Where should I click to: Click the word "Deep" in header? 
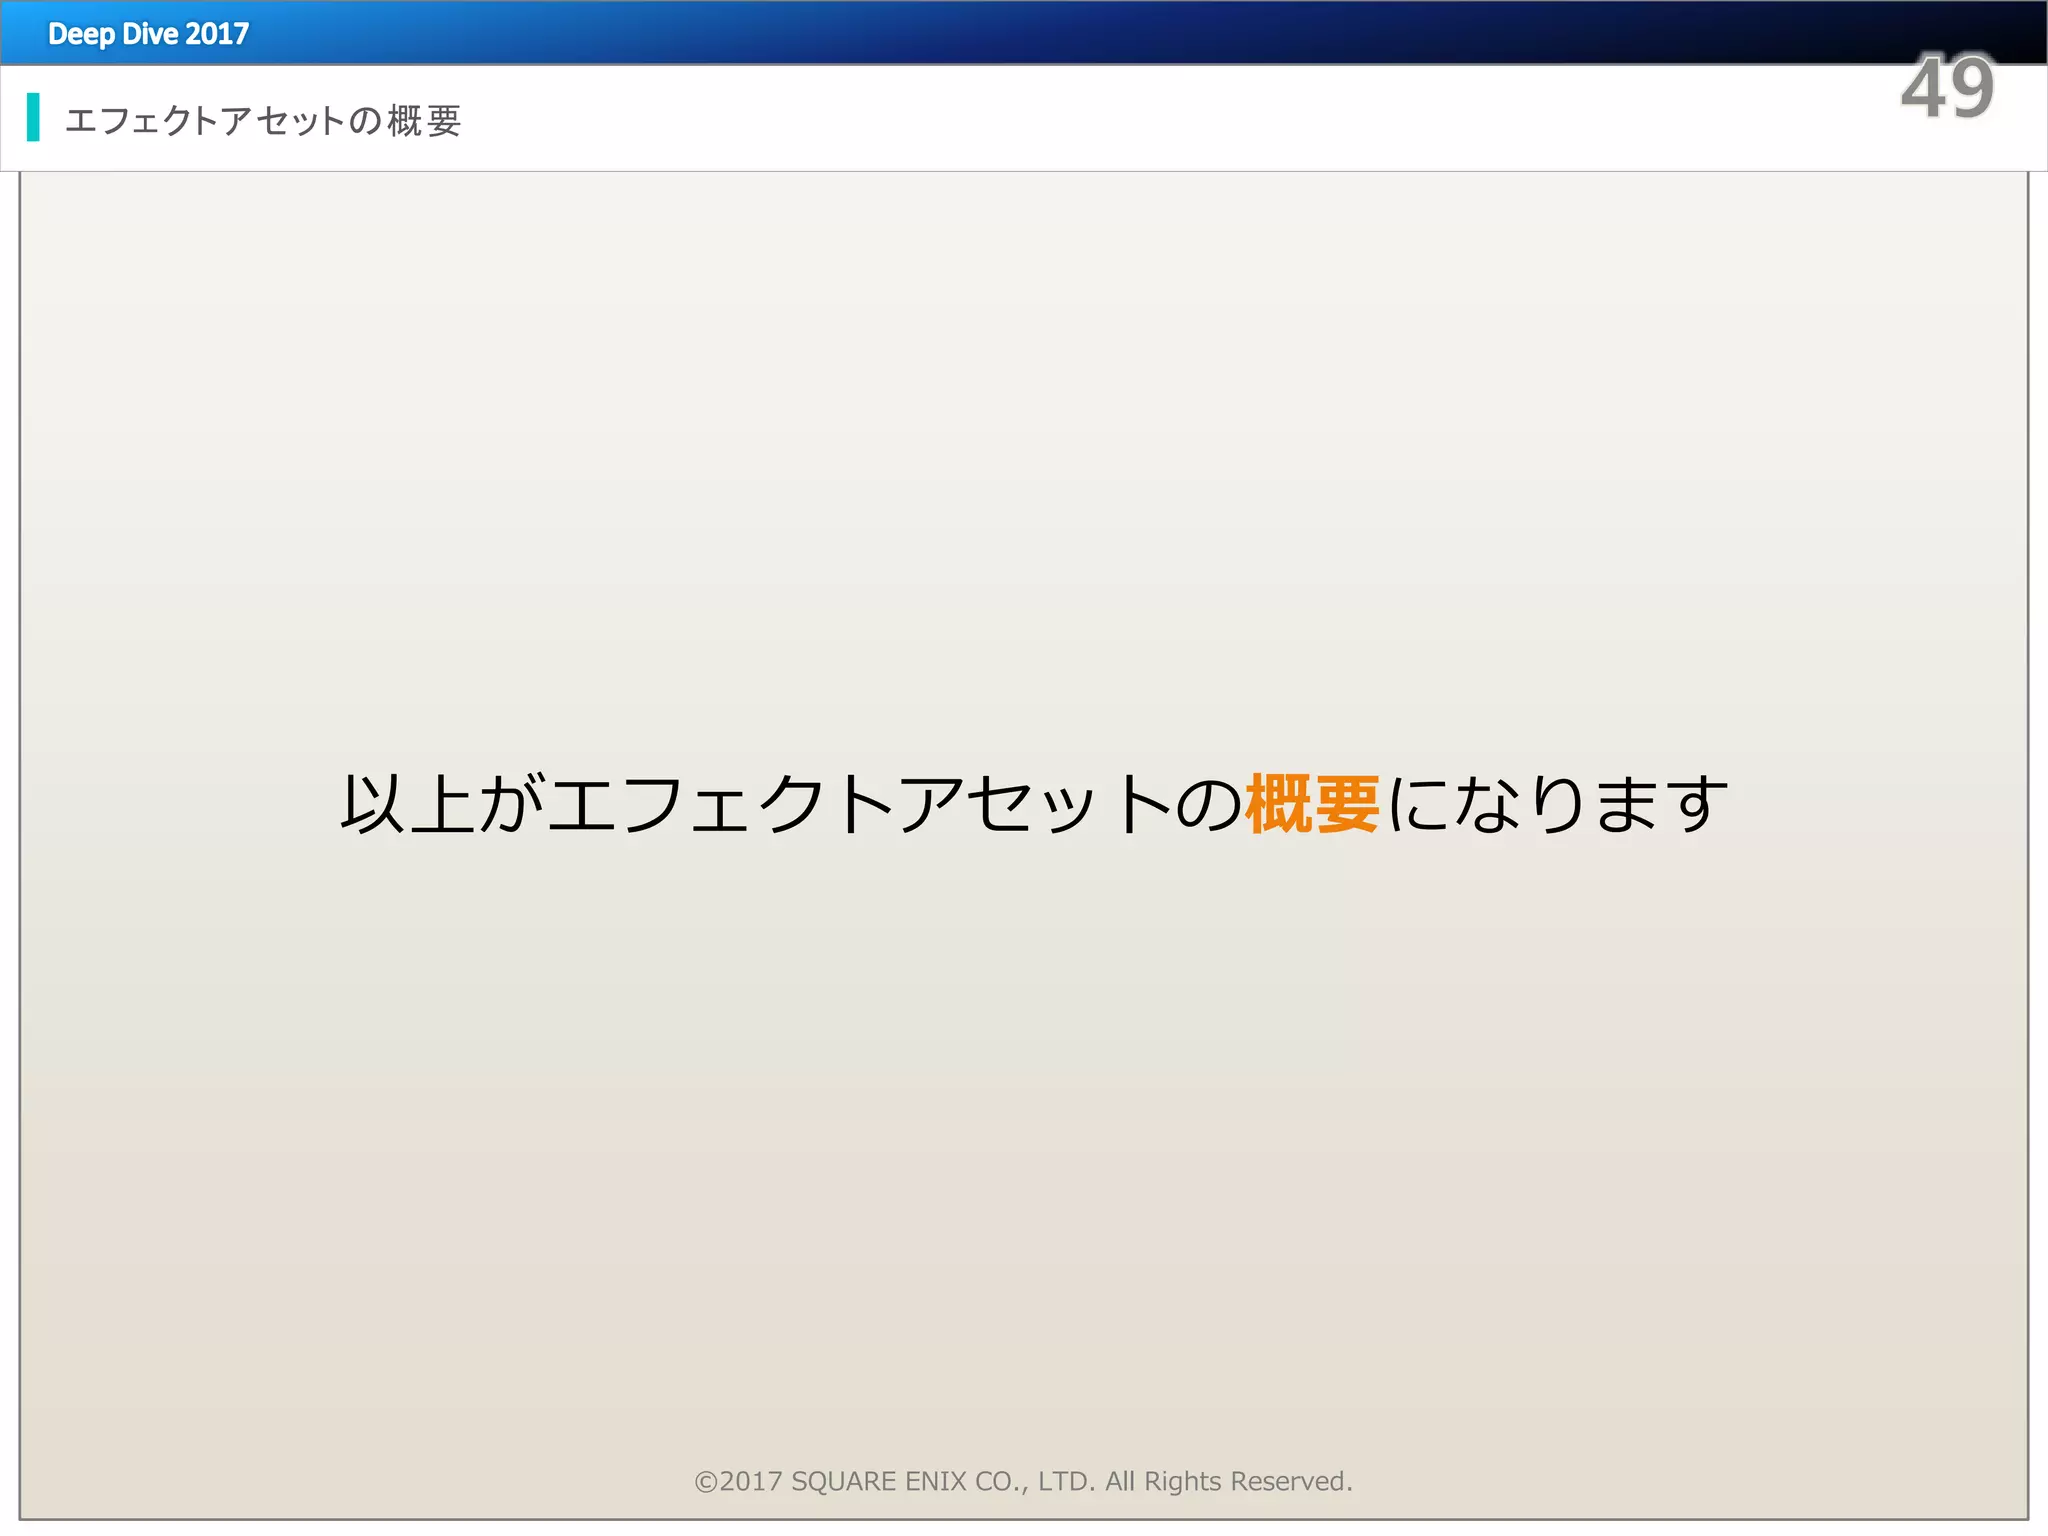coord(81,34)
